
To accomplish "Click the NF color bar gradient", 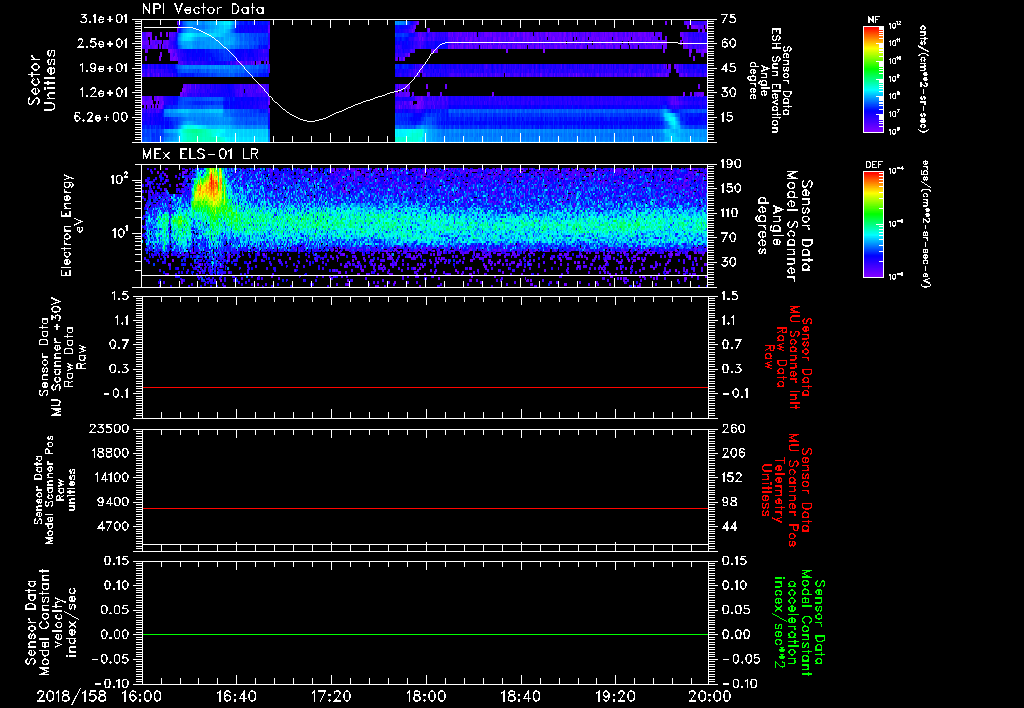I will click(x=874, y=78).
